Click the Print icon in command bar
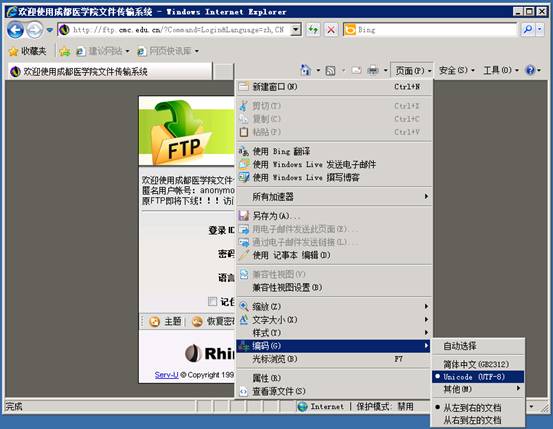Viewport: 553px width, 429px height. (x=373, y=71)
